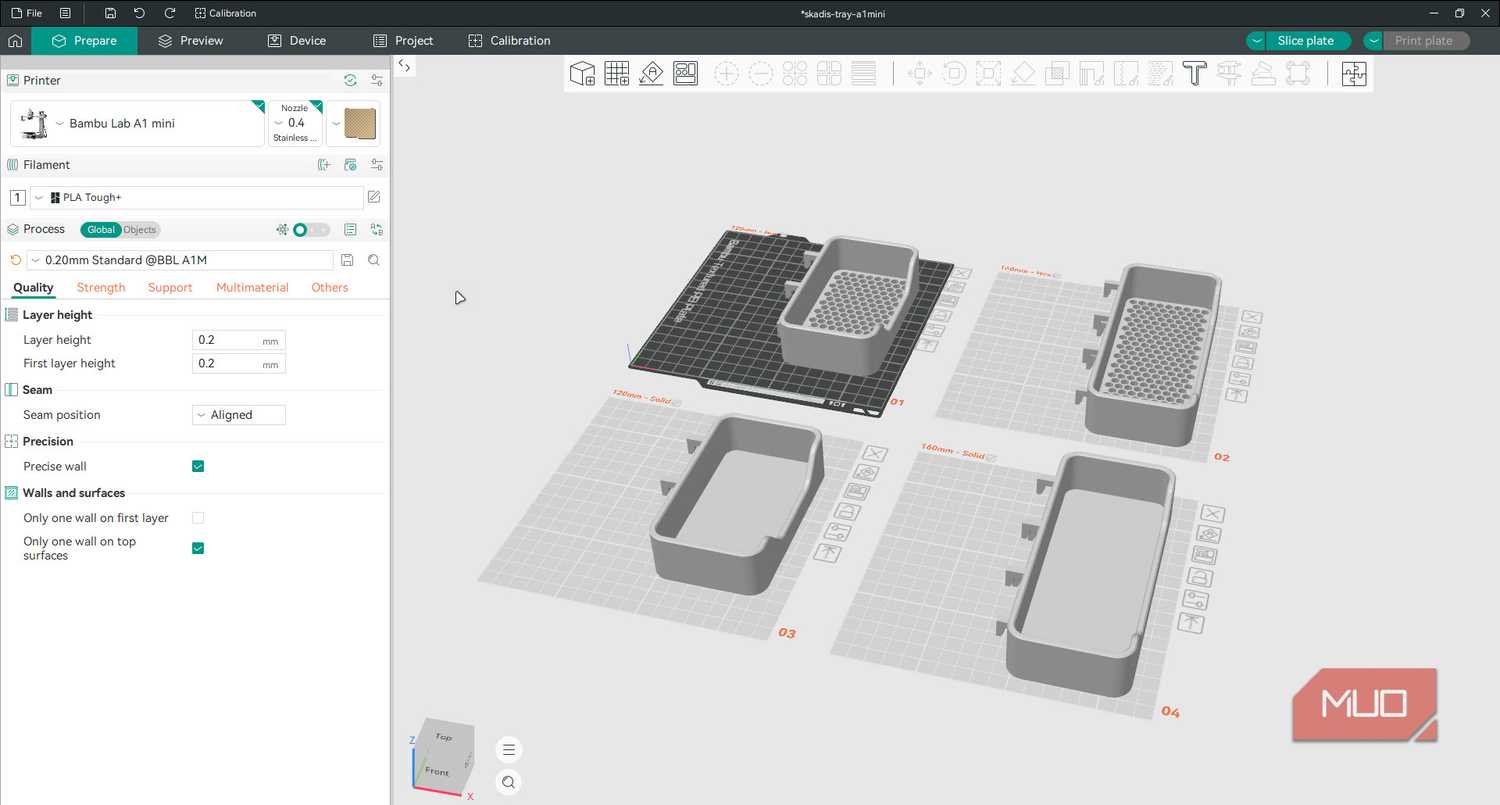Open the Nozzle 0.4 dropdown
1500x805 pixels.
point(296,123)
